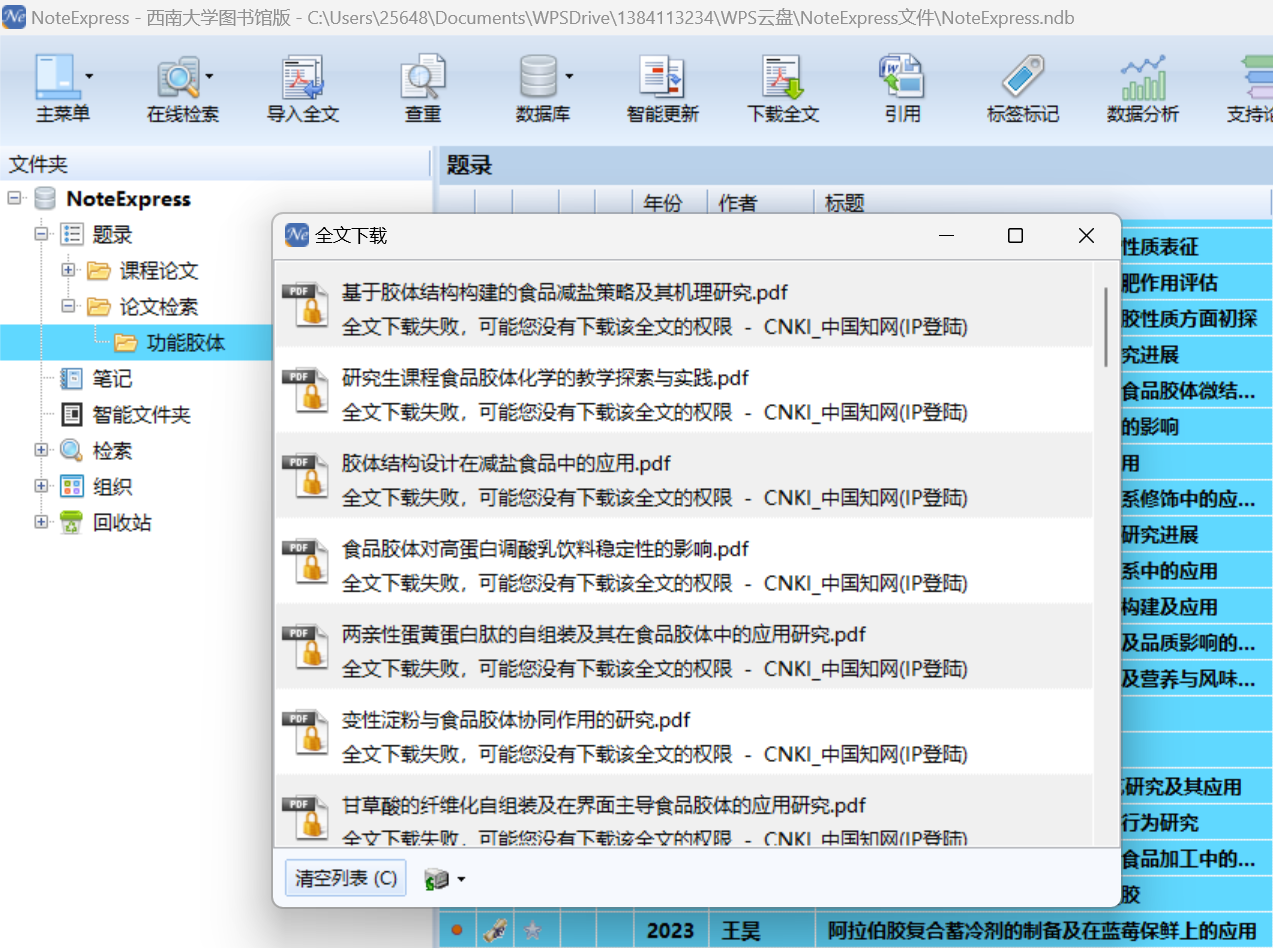Click the 智能更新 smart update icon
This screenshot has width=1273, height=948.
pyautogui.click(x=662, y=78)
